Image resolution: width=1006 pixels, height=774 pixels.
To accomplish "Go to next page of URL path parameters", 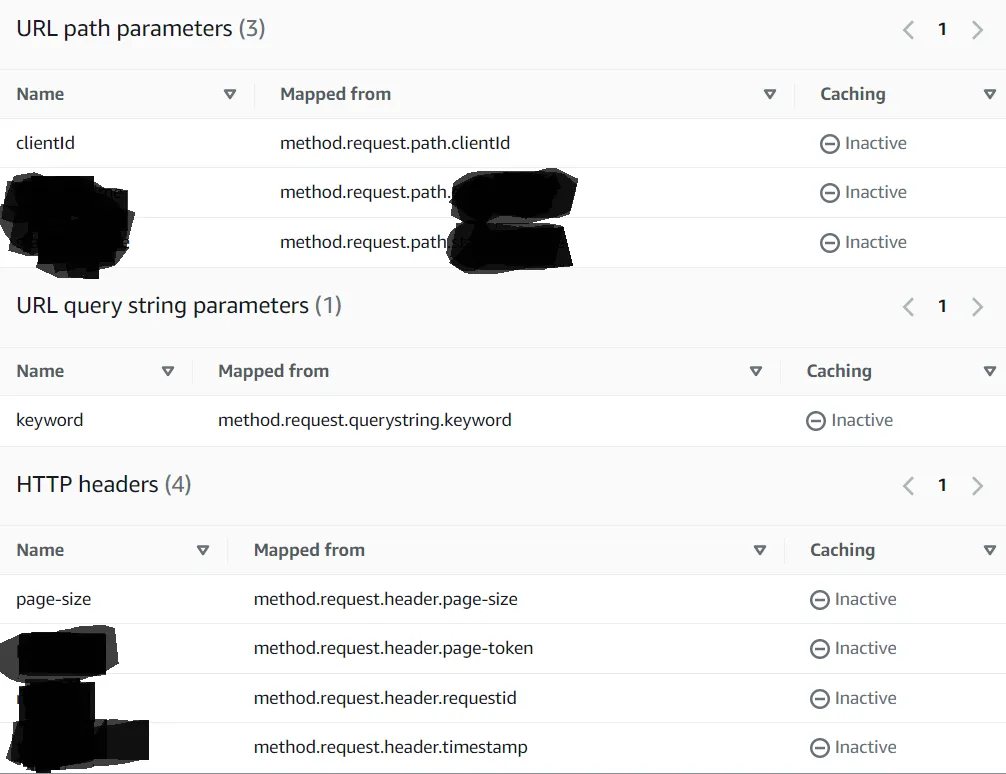I will point(977,30).
